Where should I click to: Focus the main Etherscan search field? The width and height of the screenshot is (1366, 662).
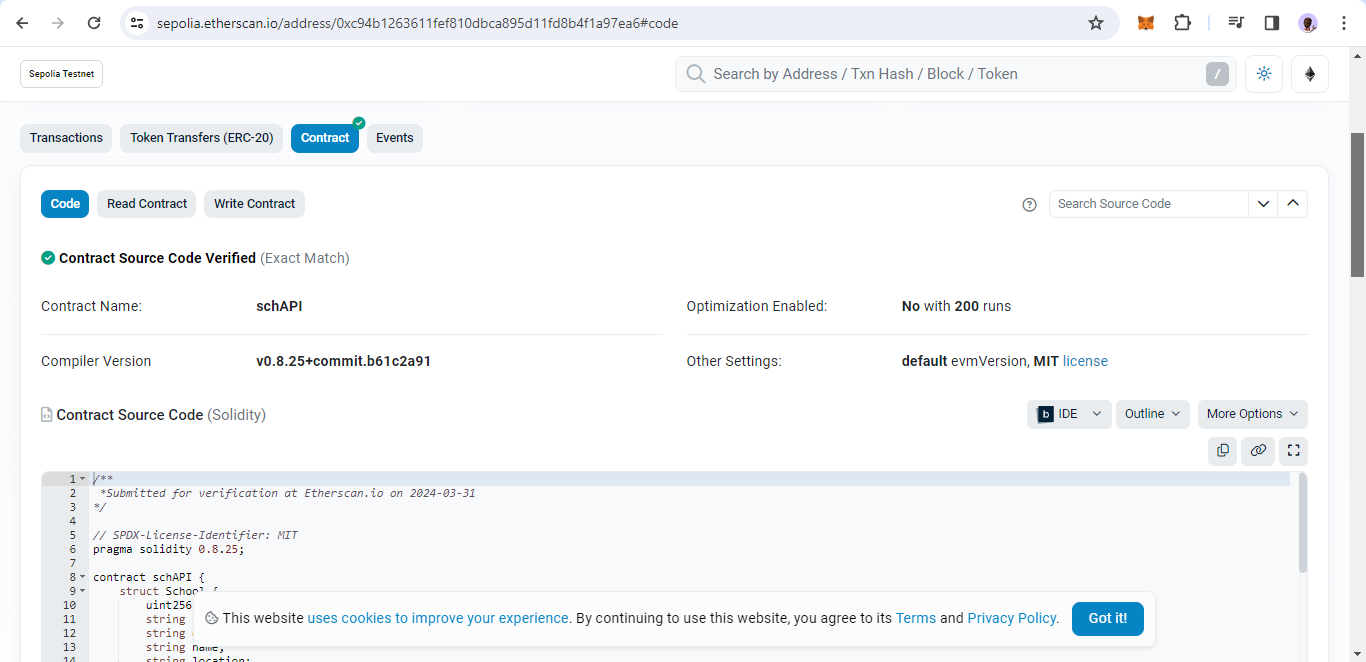coord(956,74)
